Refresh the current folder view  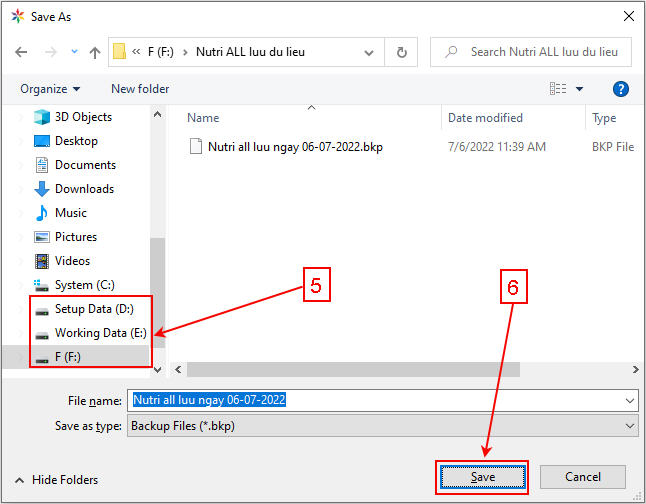point(402,52)
